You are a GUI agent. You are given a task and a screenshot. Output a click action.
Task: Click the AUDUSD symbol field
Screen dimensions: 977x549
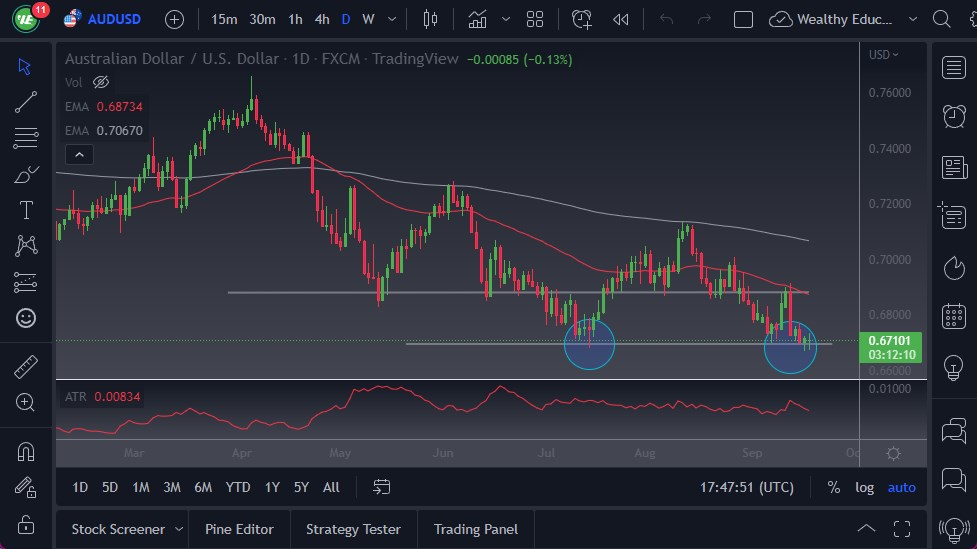[x=114, y=19]
